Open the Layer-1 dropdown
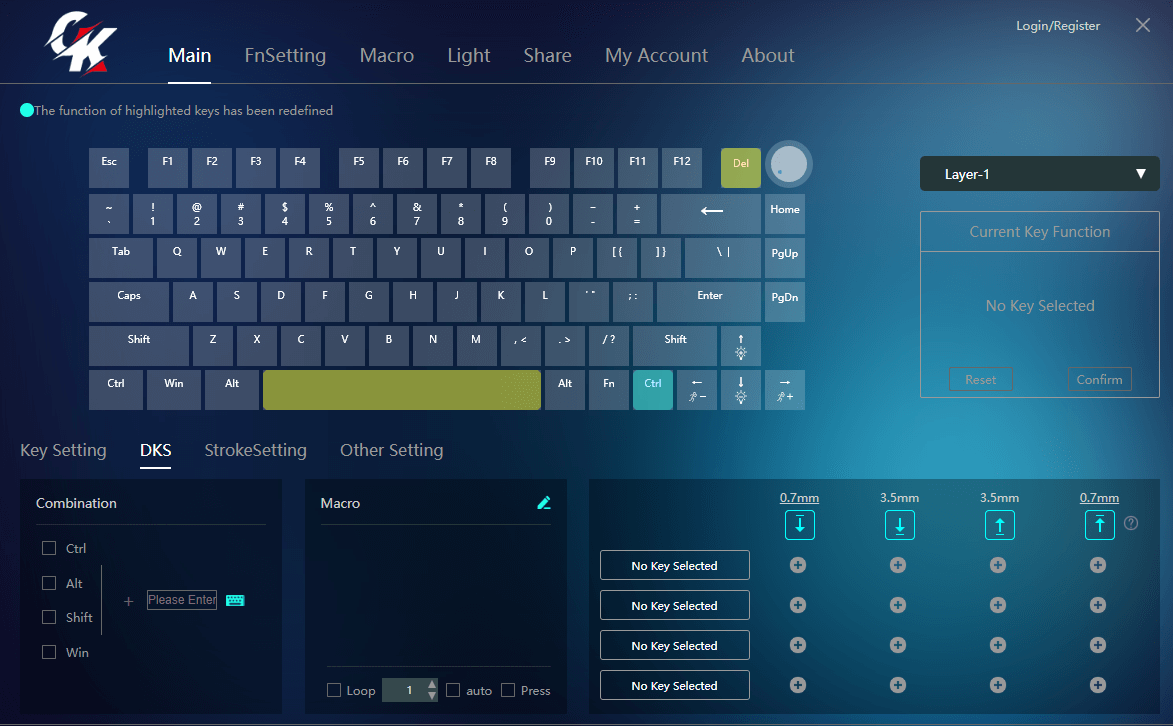The width and height of the screenshot is (1173, 726). click(x=1039, y=174)
